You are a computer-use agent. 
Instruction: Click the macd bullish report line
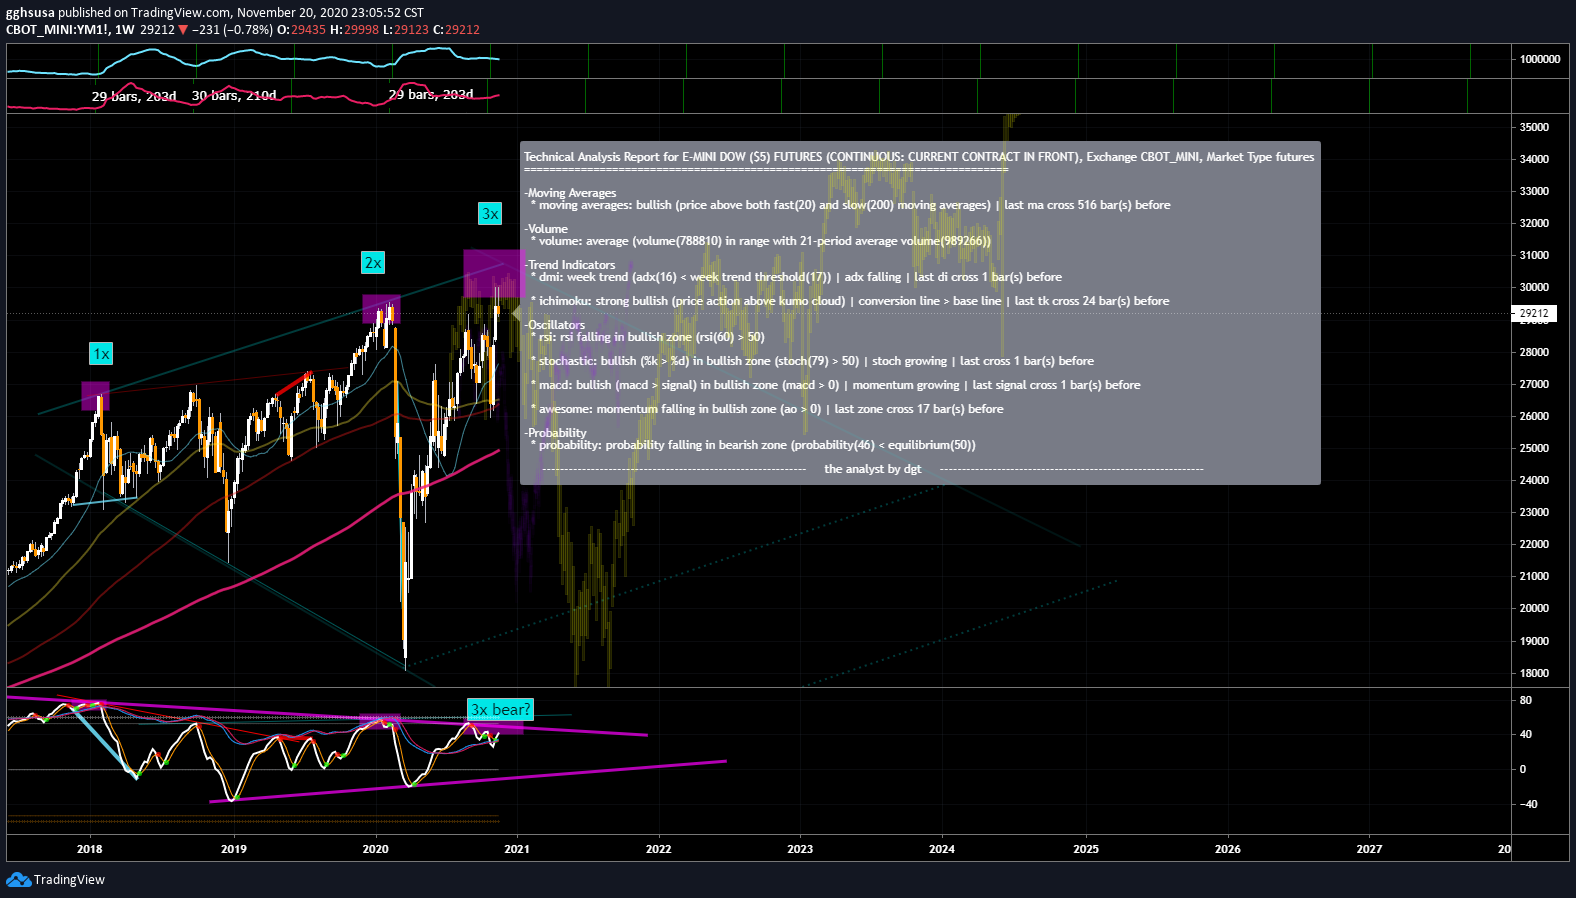(x=835, y=385)
